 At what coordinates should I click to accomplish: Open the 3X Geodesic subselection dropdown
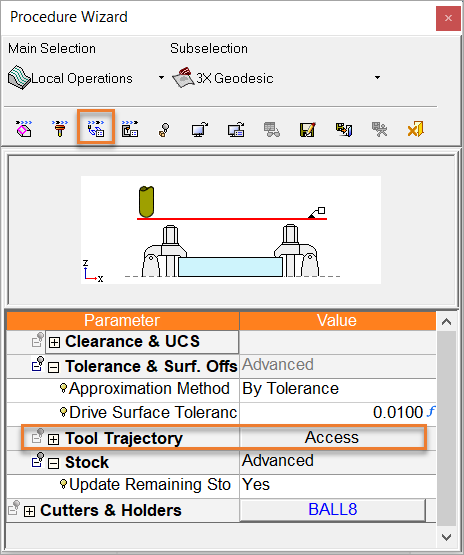pyautogui.click(x=377, y=78)
